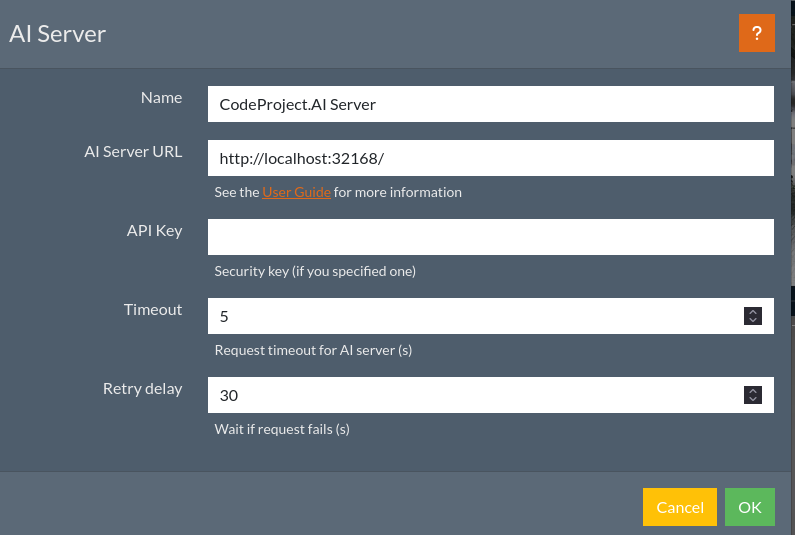The image size is (795, 535).
Task: Click the 'Request timeout for AI server (s)' text
Action: click(313, 350)
